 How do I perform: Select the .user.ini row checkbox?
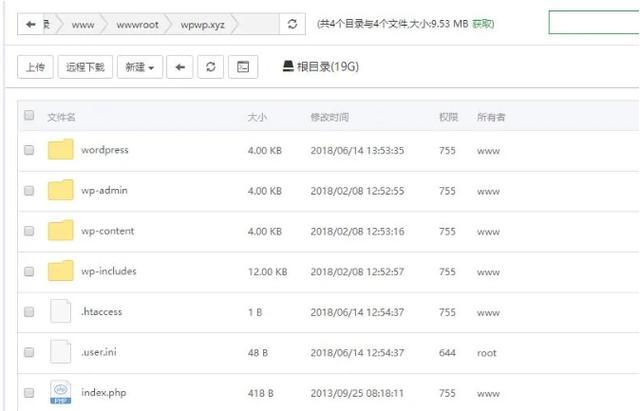coord(29,353)
